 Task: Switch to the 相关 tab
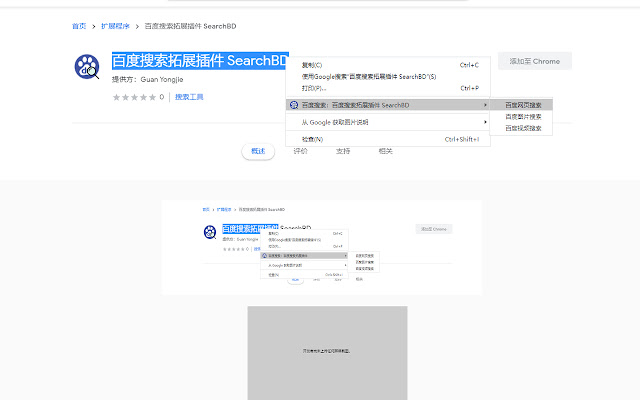click(x=385, y=151)
